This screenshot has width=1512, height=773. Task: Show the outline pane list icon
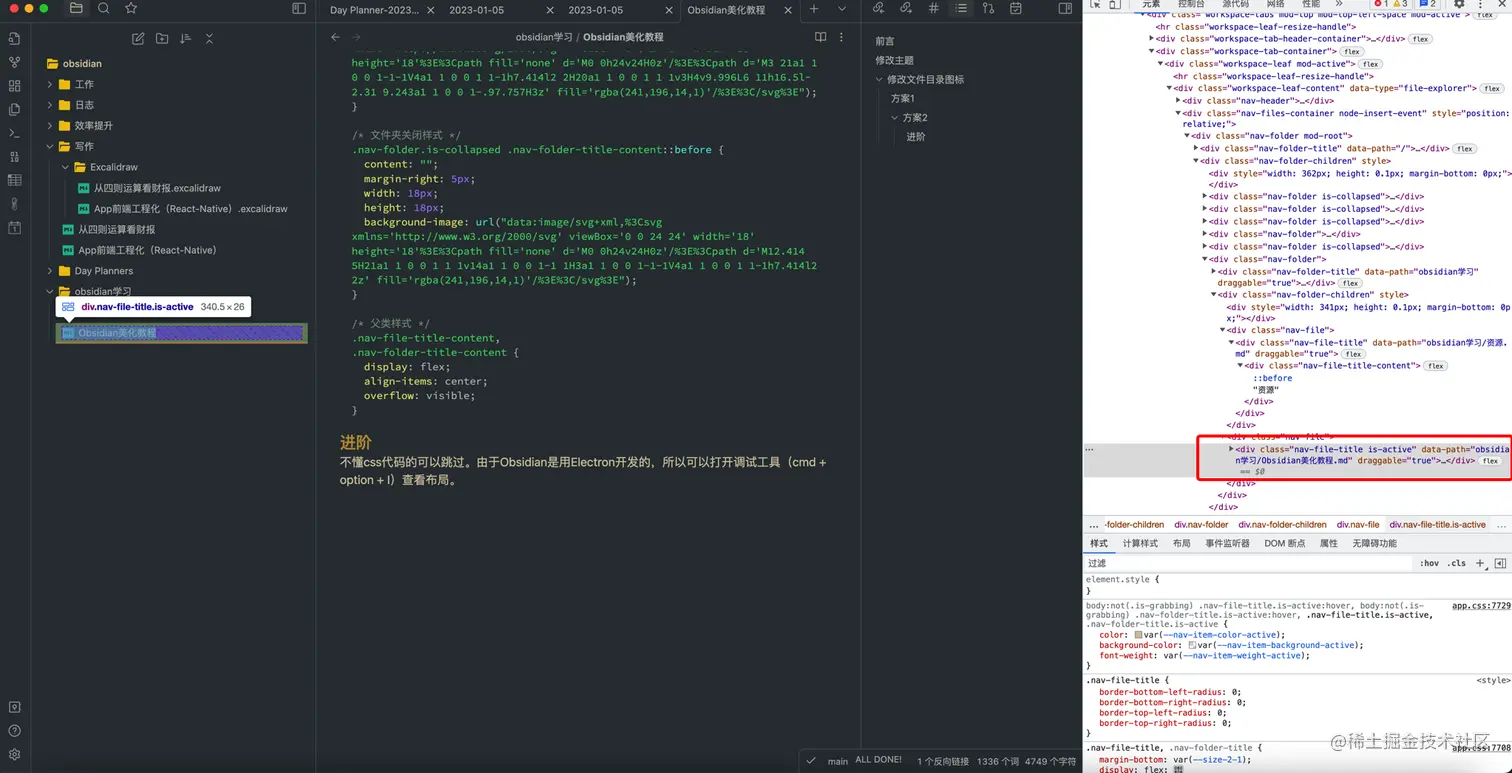[x=961, y=8]
